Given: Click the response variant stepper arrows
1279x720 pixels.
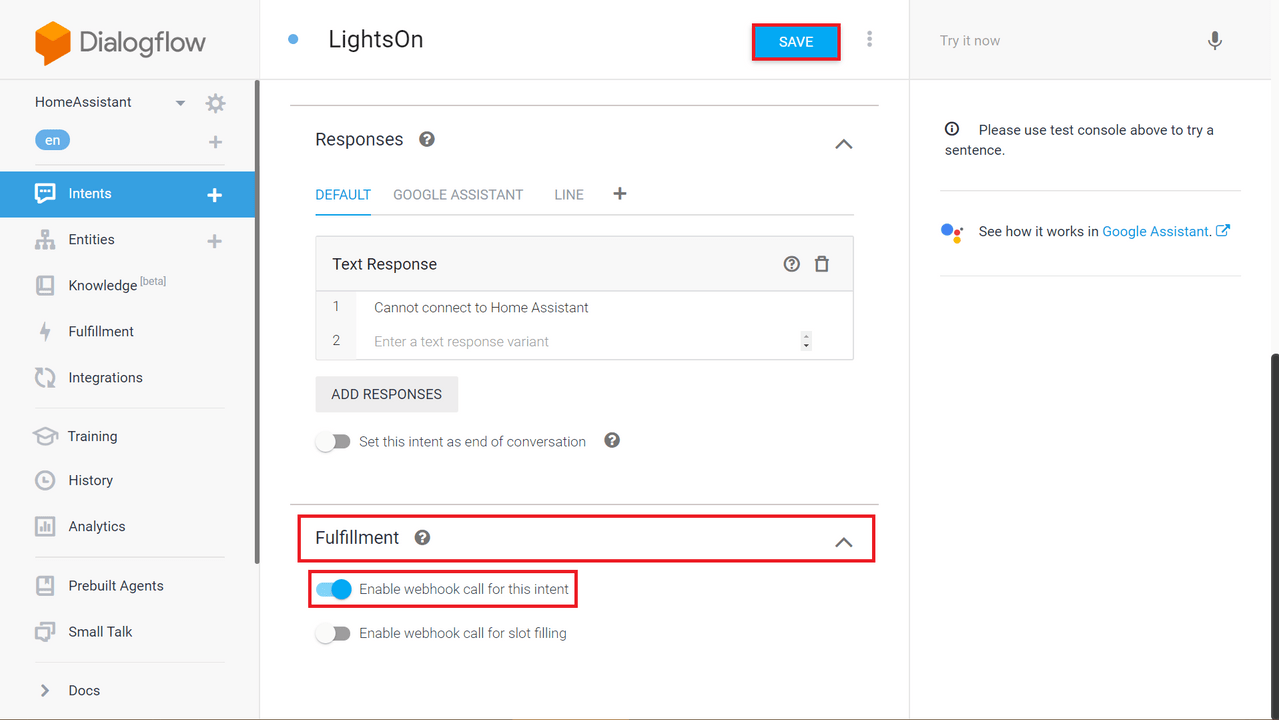Looking at the screenshot, I should [806, 341].
